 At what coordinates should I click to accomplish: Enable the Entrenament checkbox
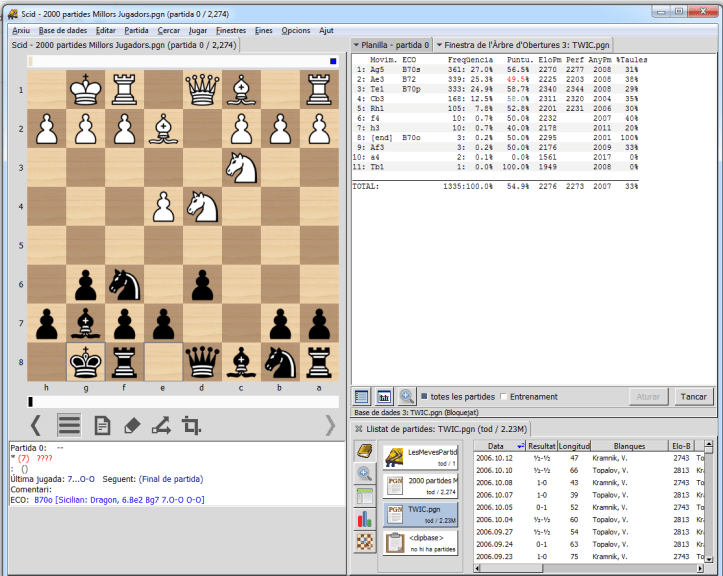tap(503, 397)
